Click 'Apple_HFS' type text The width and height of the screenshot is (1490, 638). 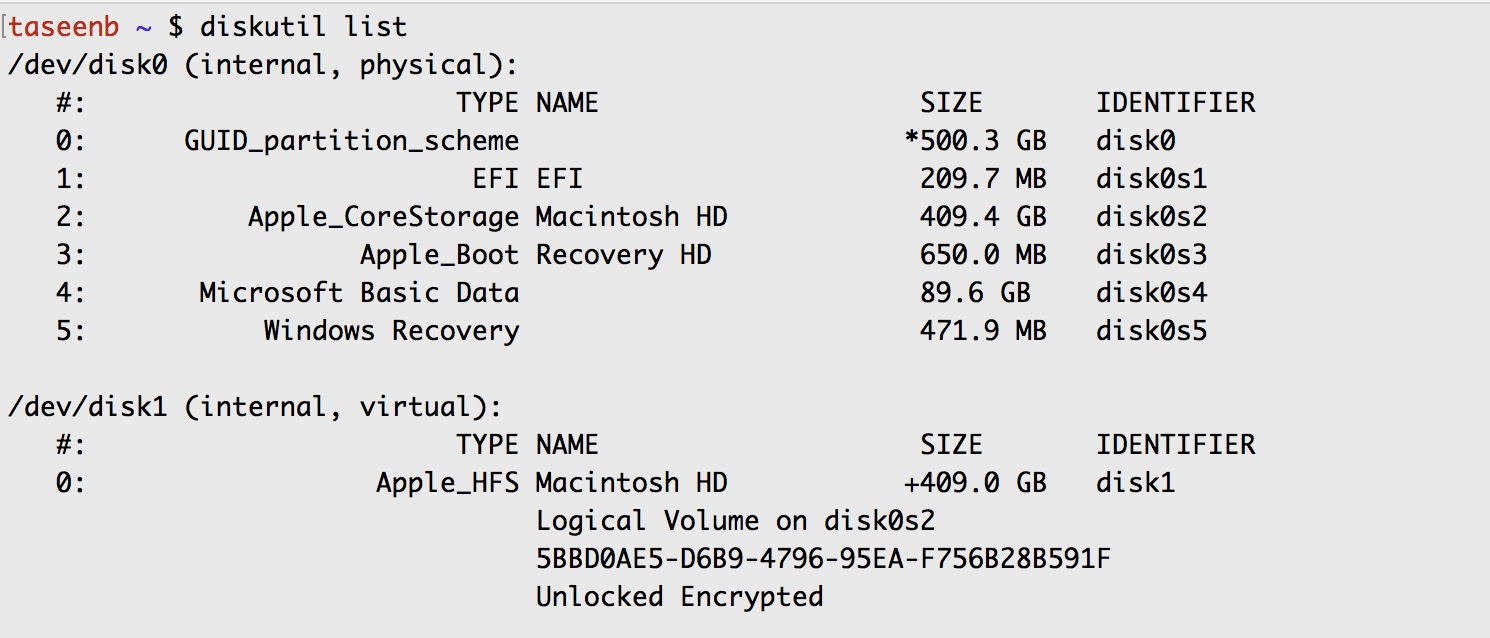447,483
